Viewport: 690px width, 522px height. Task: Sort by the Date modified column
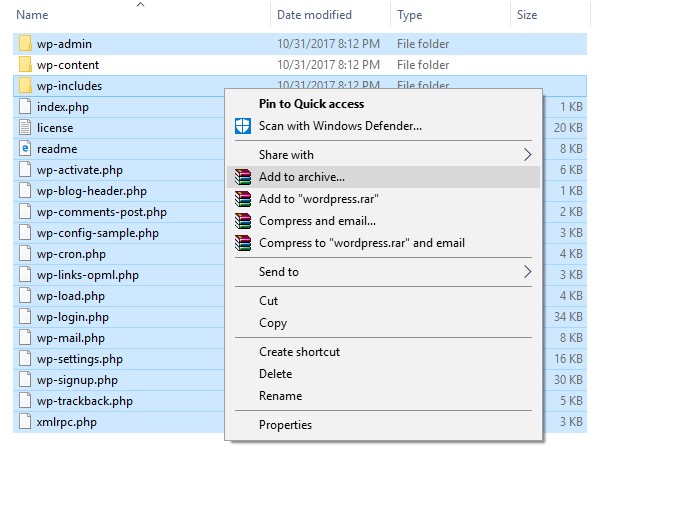(314, 15)
